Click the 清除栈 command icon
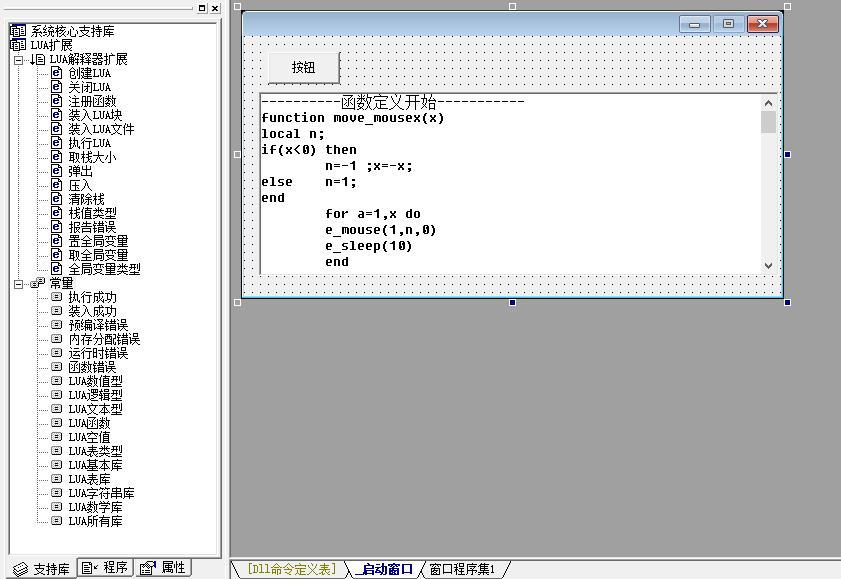 pyautogui.click(x=57, y=198)
